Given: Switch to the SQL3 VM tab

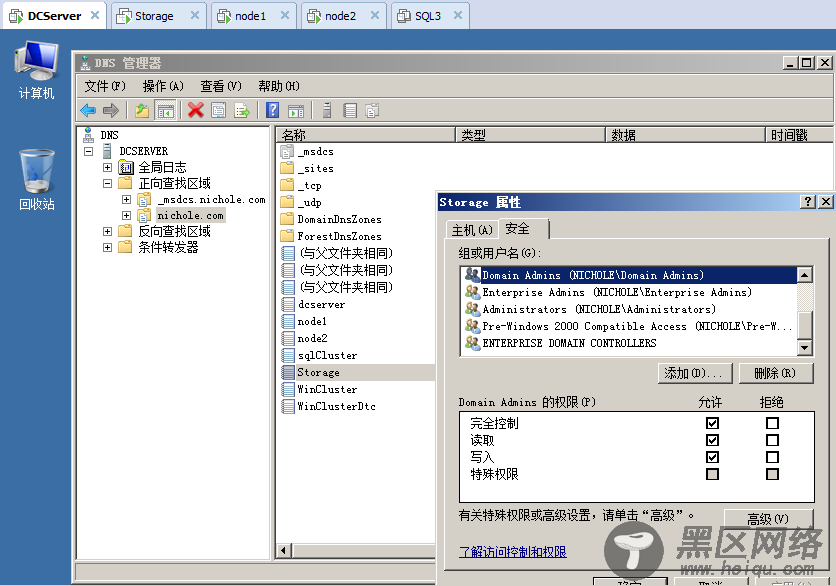Looking at the screenshot, I should pyautogui.click(x=430, y=16).
